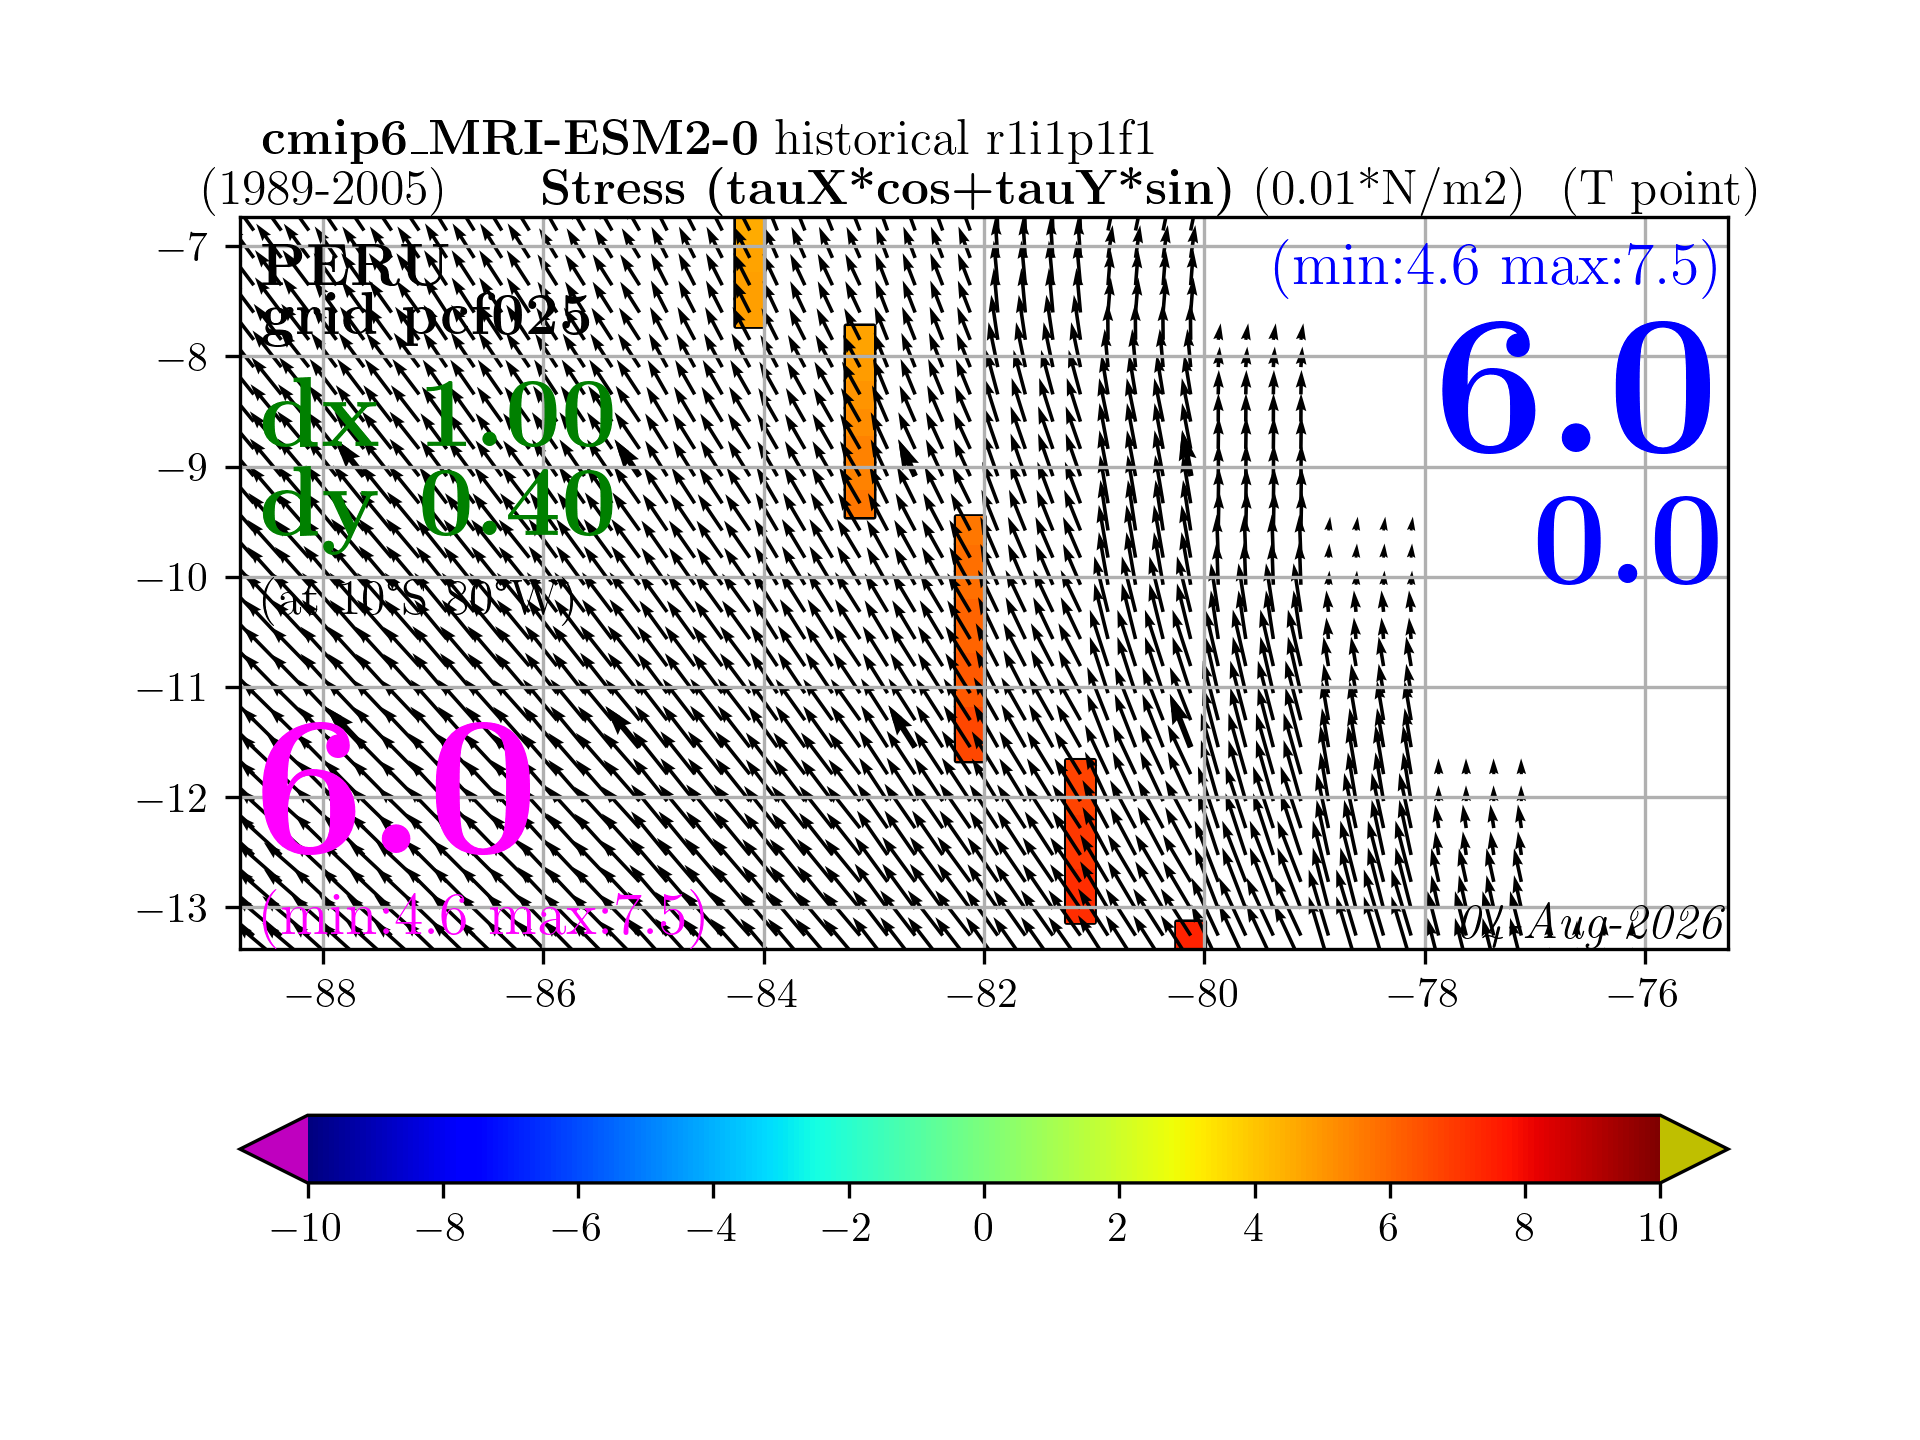Click the green dx 1.00 label
Viewport: 1920px width, 1440px height.
pyautogui.click(x=437, y=415)
